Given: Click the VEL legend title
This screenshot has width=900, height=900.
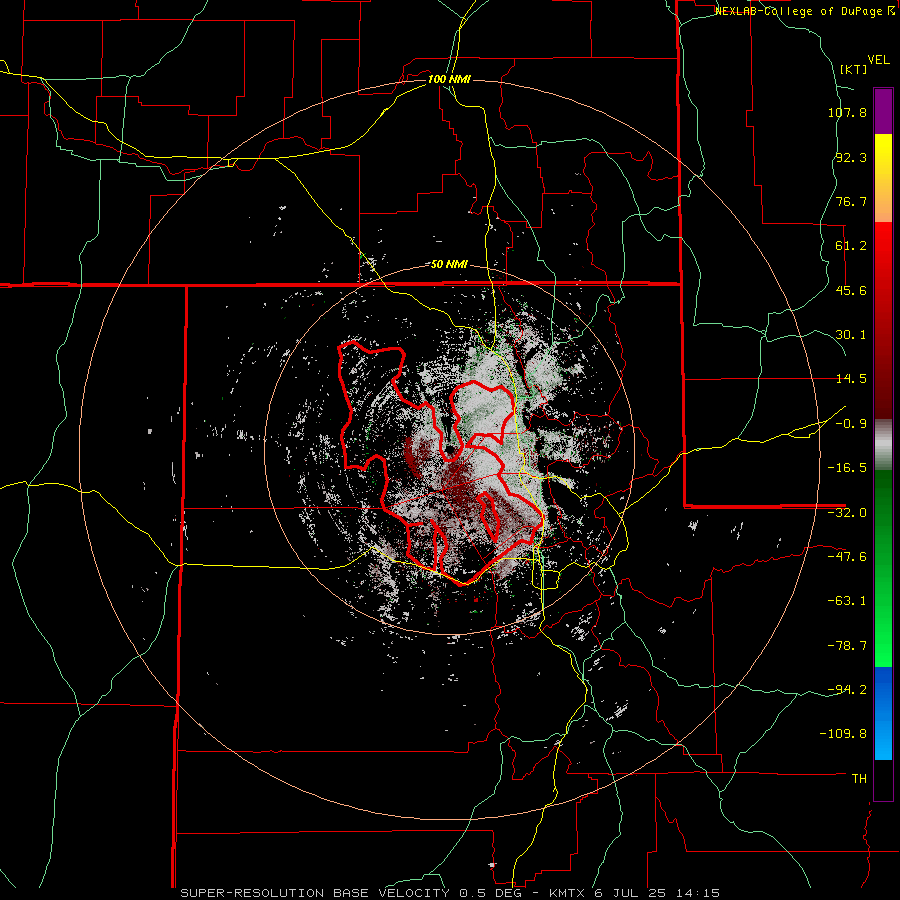Looking at the screenshot, I should 878,60.
